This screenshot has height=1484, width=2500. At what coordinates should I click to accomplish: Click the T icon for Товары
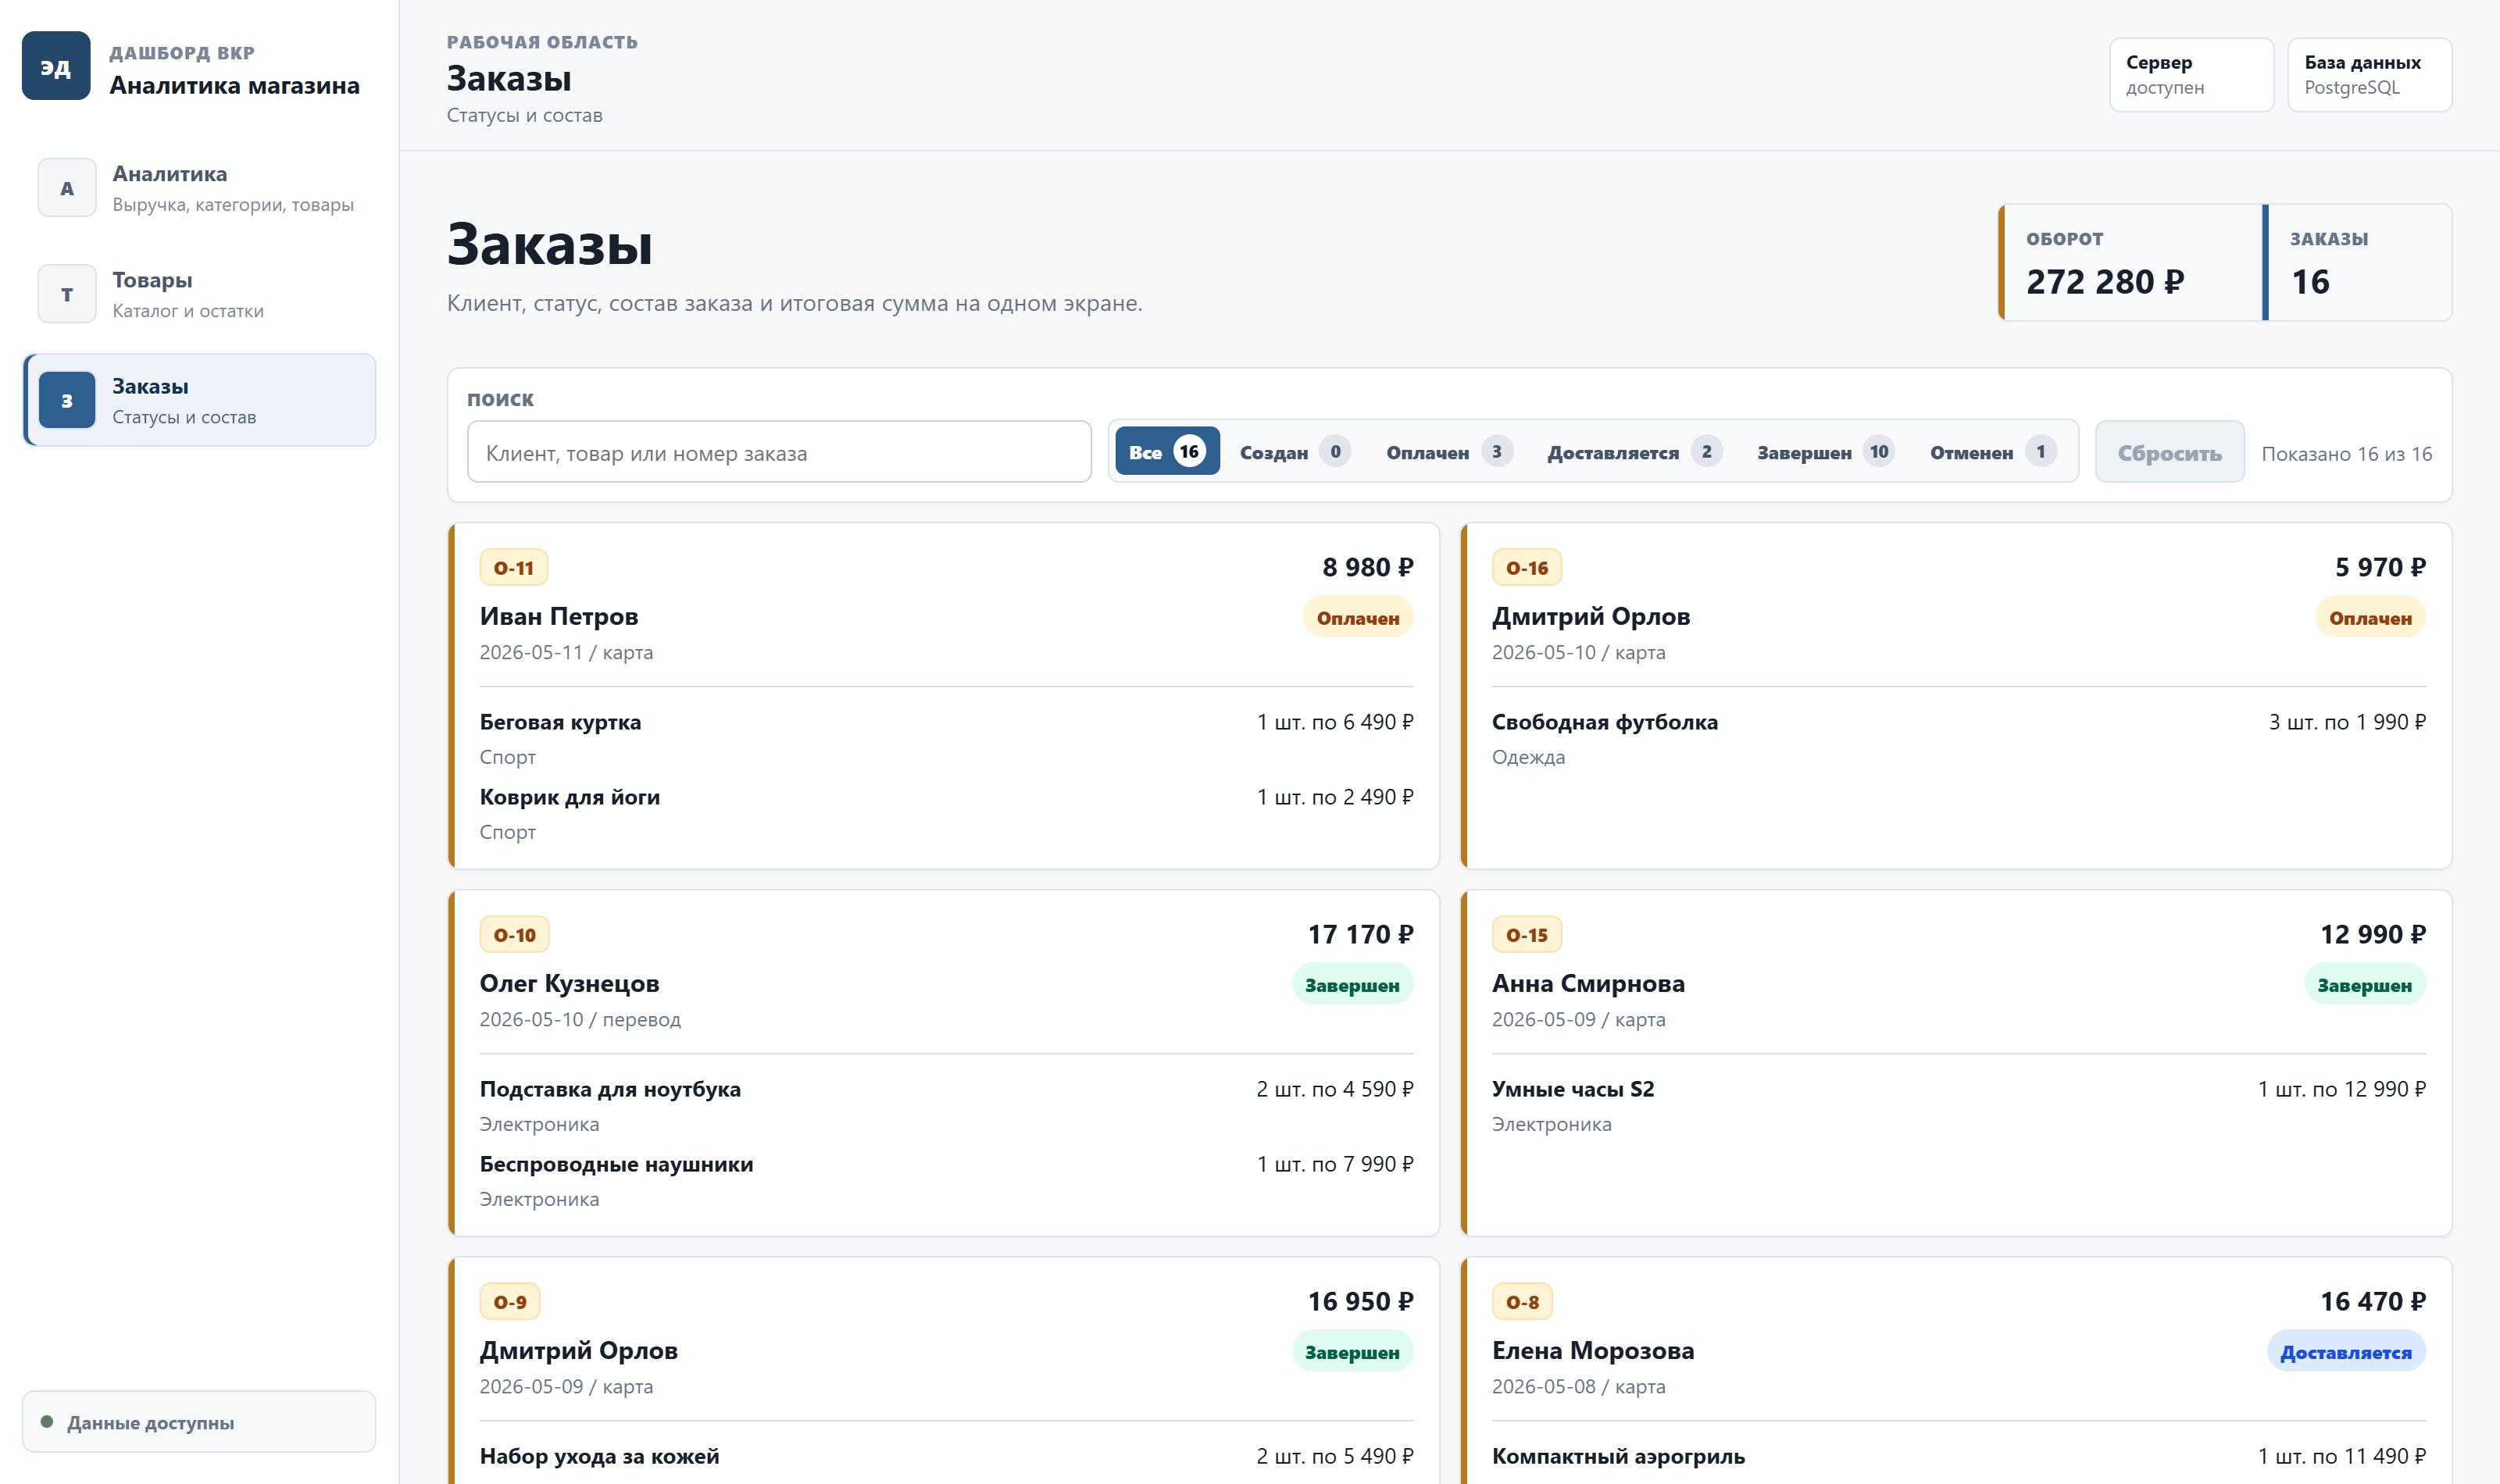click(x=67, y=294)
